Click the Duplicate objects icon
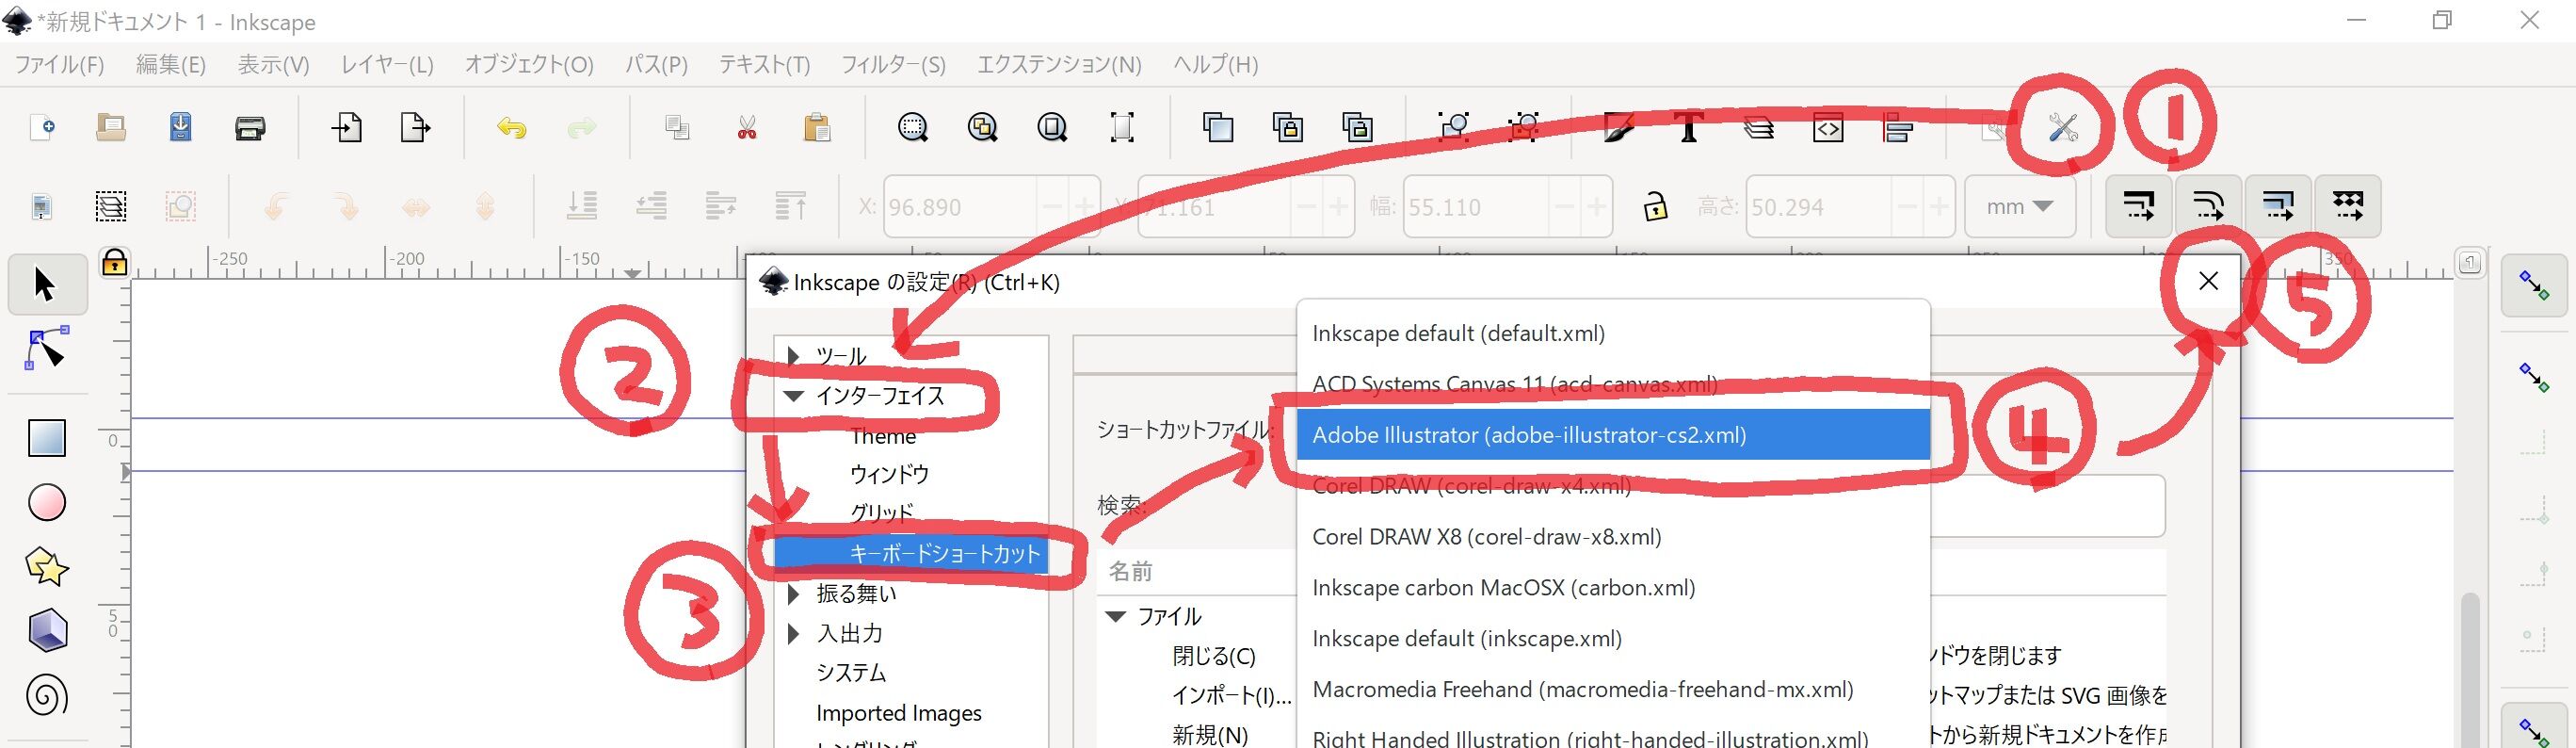 [x=1218, y=127]
